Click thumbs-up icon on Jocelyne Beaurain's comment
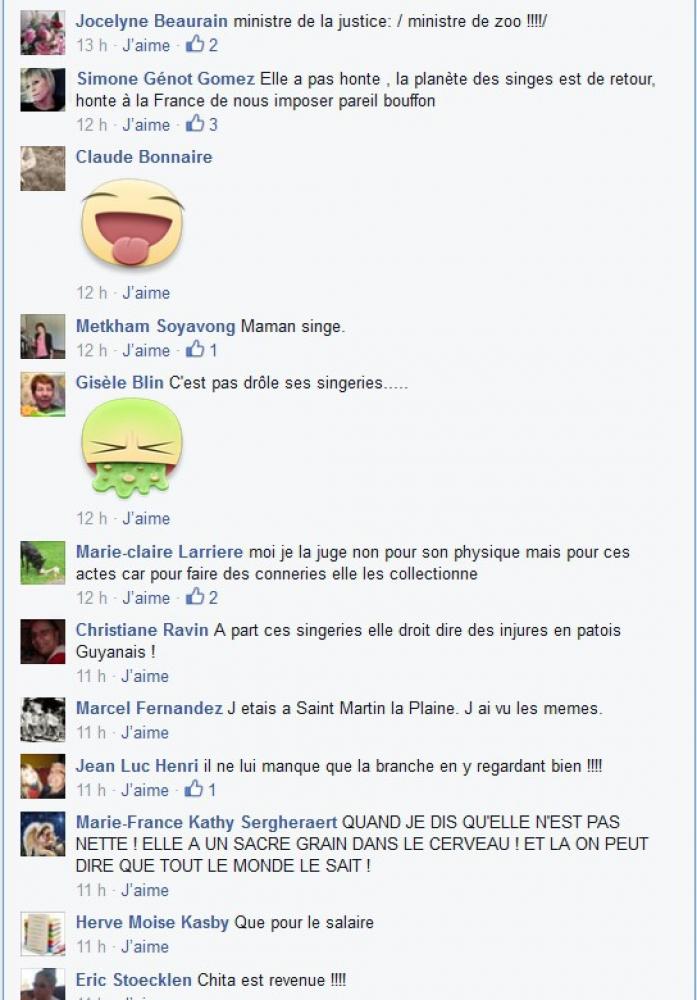 194,44
